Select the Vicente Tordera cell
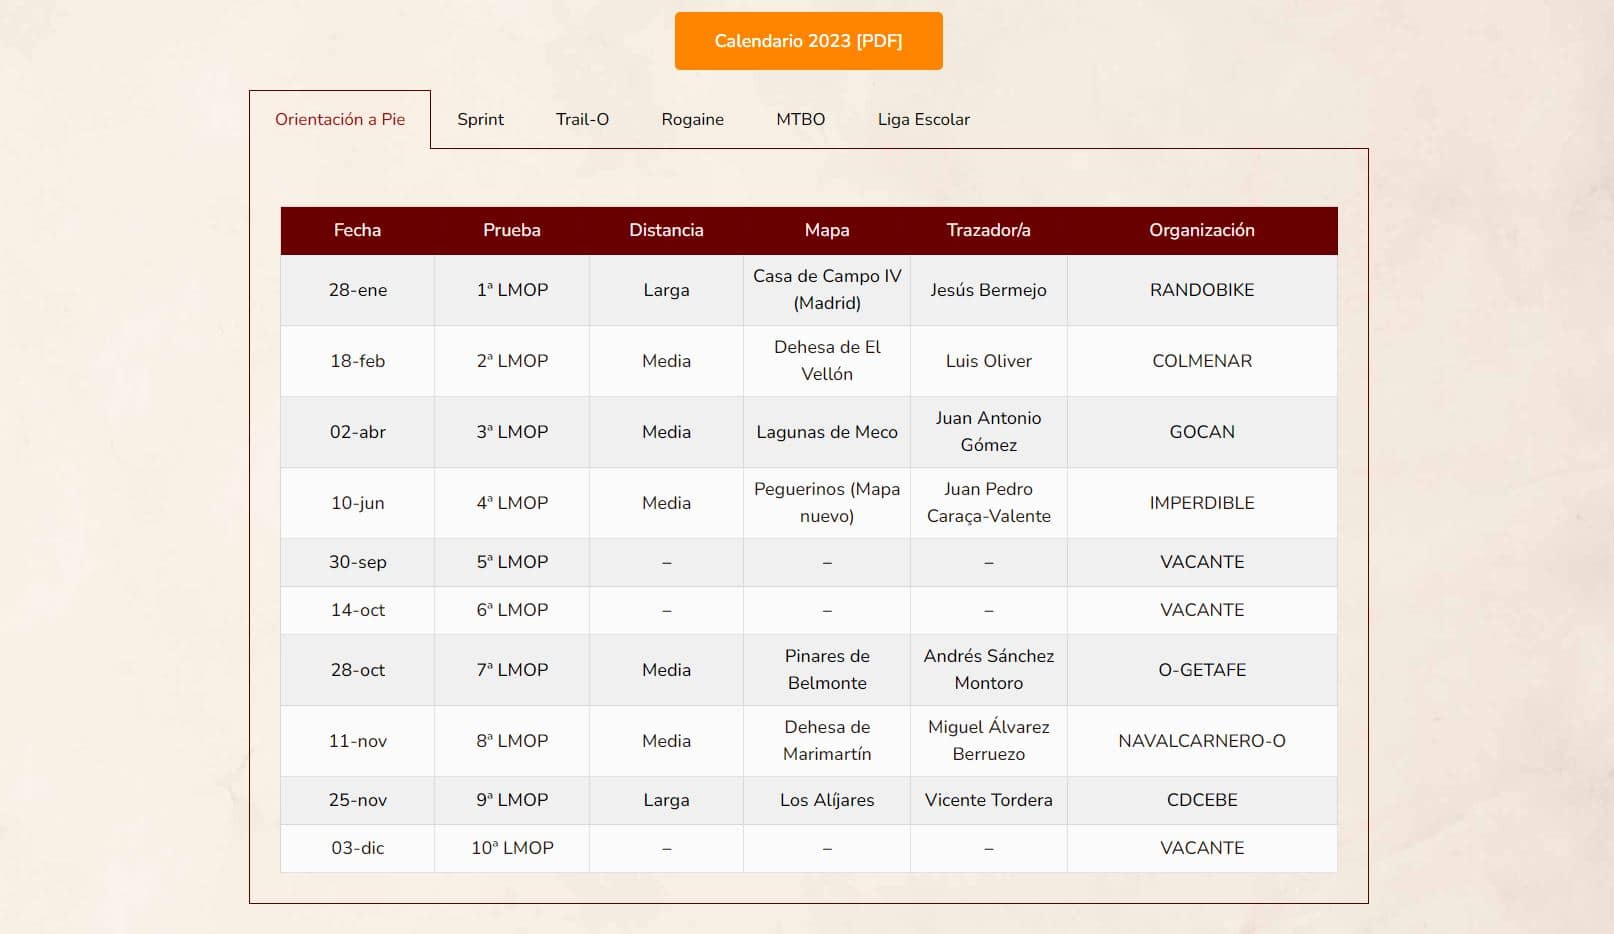 point(988,800)
